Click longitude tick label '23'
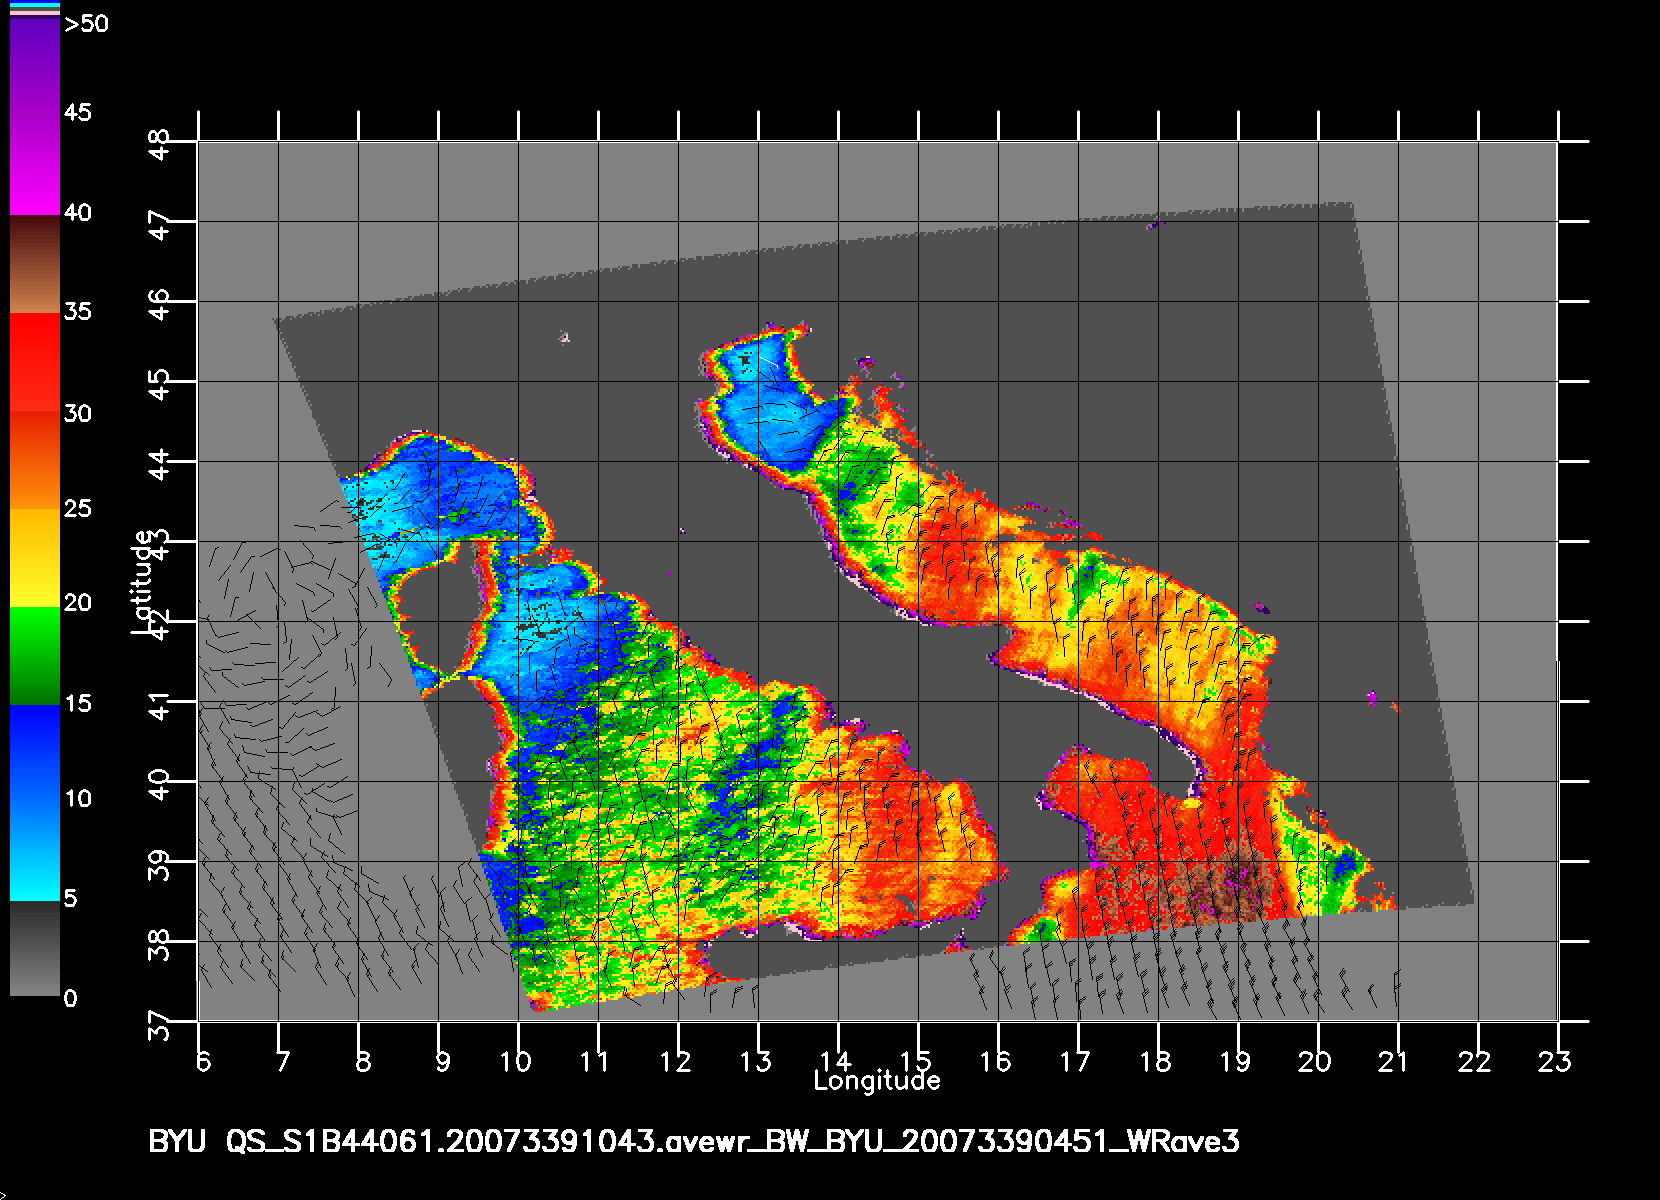The width and height of the screenshot is (1660, 1200). (x=1555, y=1061)
